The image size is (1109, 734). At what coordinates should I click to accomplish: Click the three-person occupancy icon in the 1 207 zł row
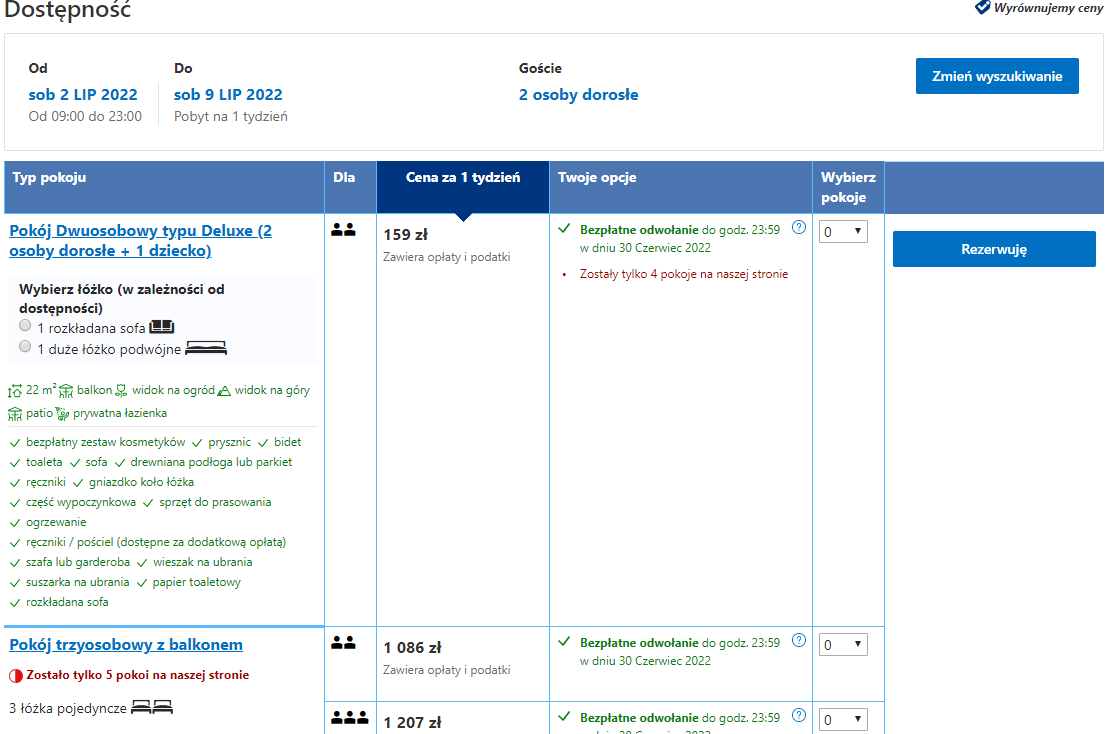pyautogui.click(x=349, y=718)
